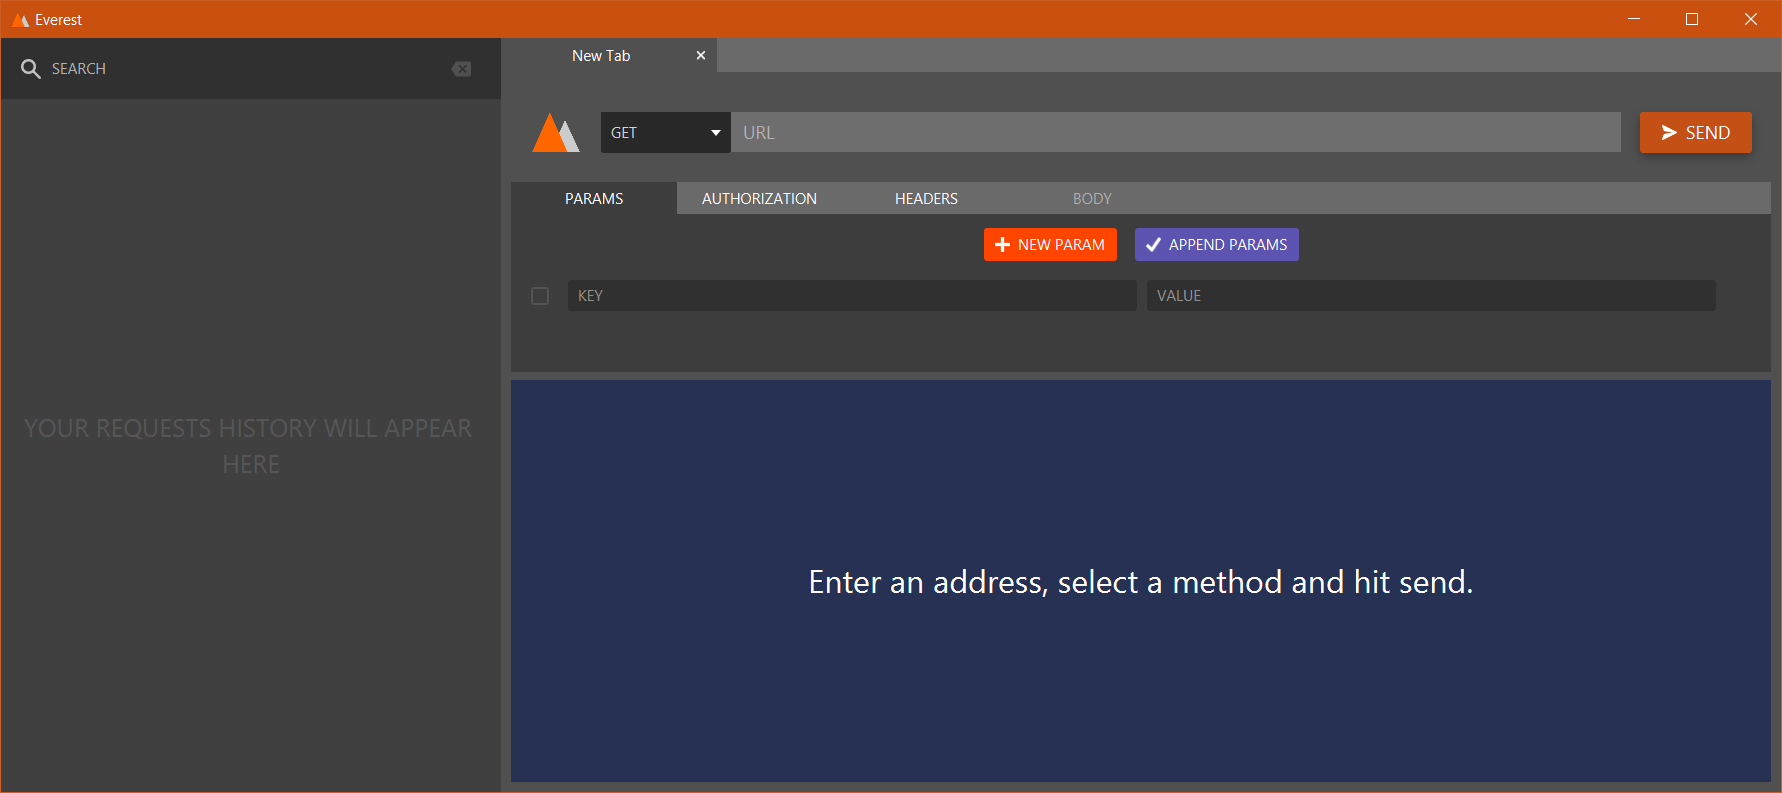This screenshot has height=793, width=1782.
Task: Send the request with SEND button
Action: [1696, 133]
